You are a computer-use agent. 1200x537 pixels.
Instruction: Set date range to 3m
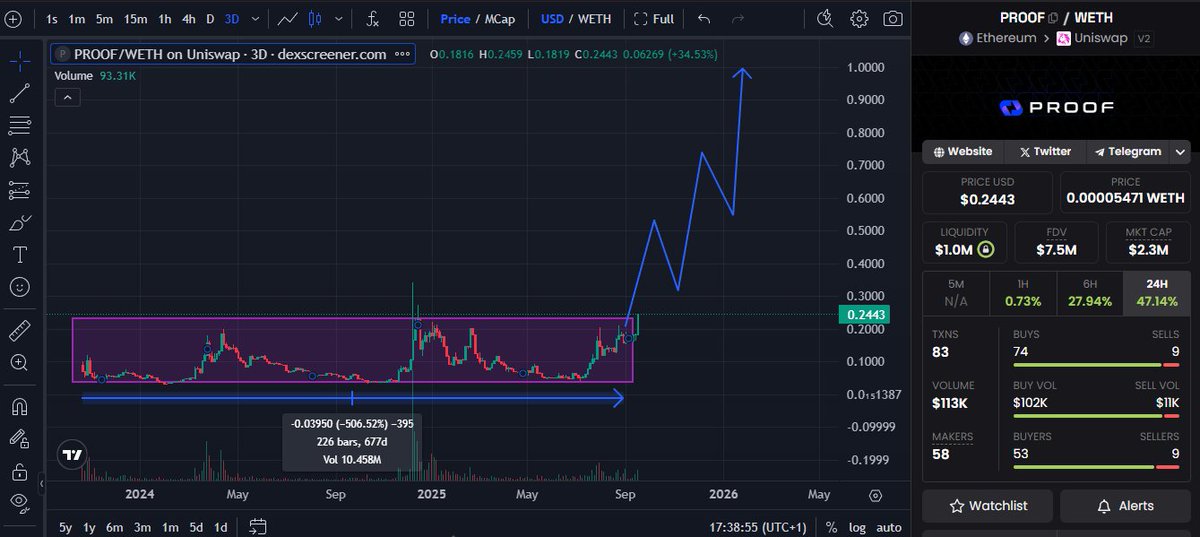pyautogui.click(x=143, y=527)
